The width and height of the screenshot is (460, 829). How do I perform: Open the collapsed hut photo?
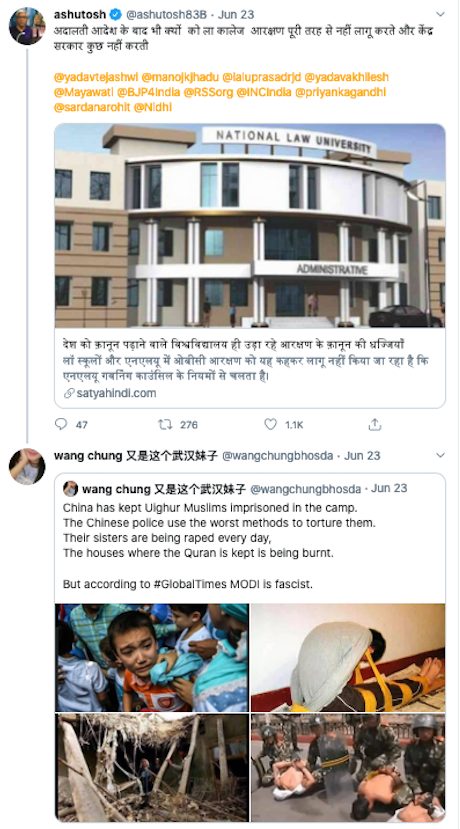click(152, 767)
